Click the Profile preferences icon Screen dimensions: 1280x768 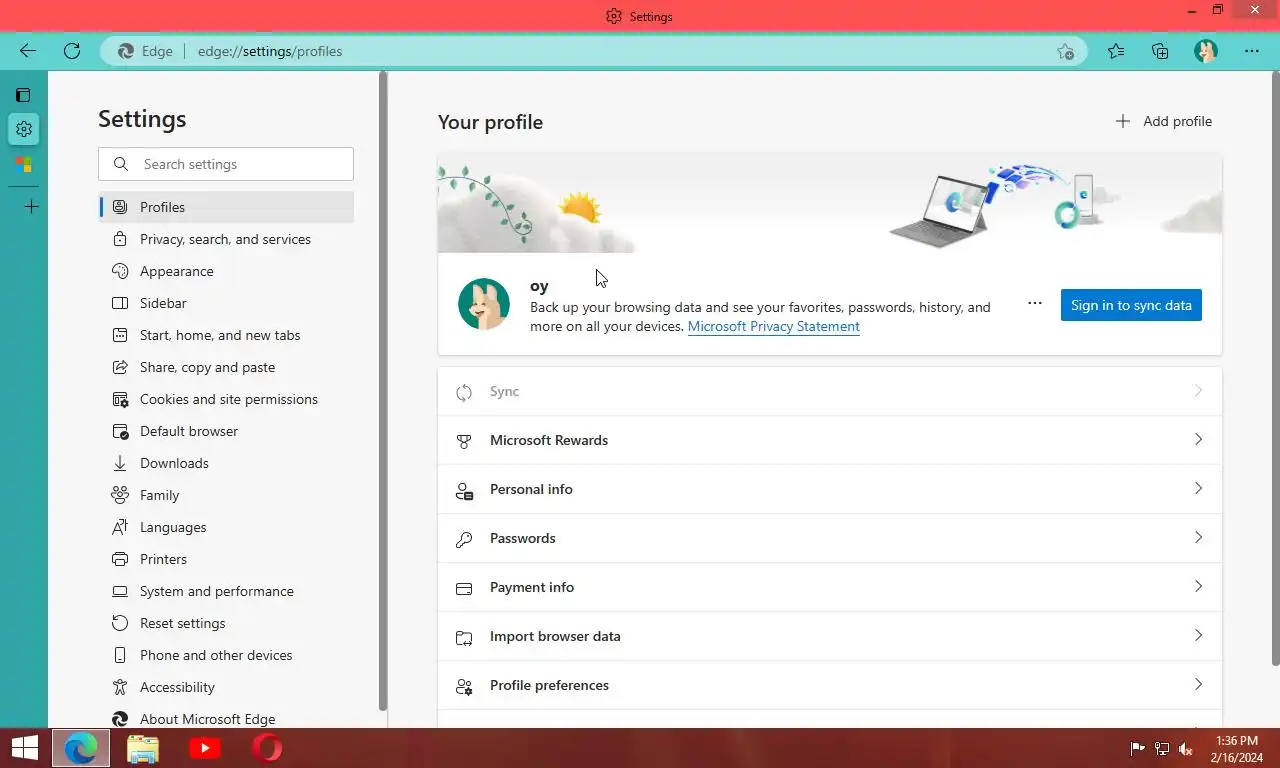[x=464, y=686]
